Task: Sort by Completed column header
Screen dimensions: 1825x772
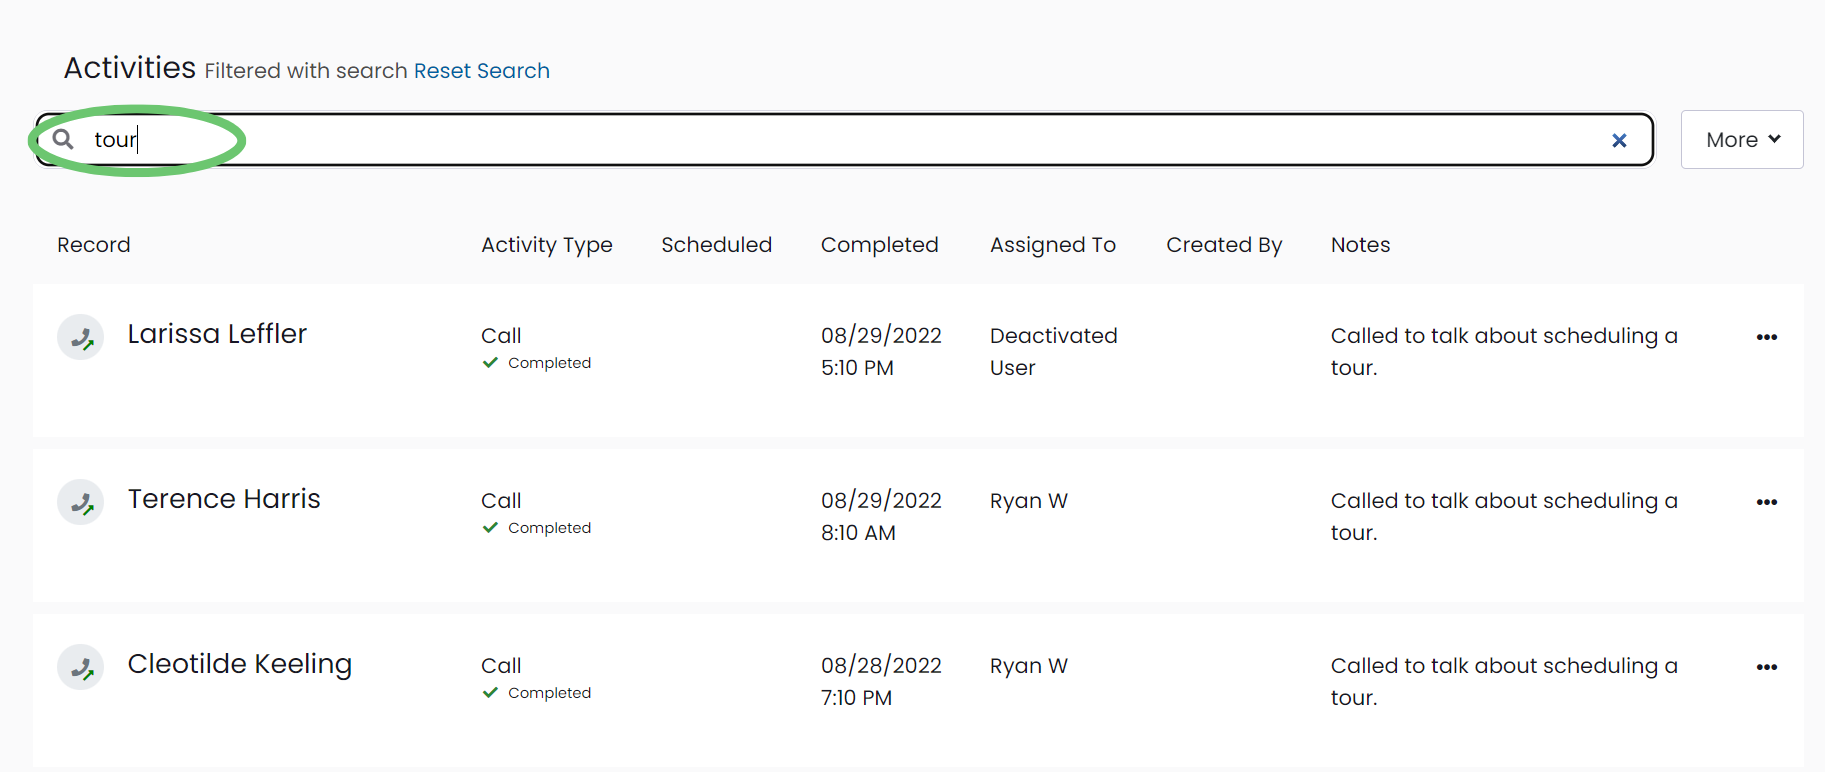Action: pyautogui.click(x=880, y=246)
